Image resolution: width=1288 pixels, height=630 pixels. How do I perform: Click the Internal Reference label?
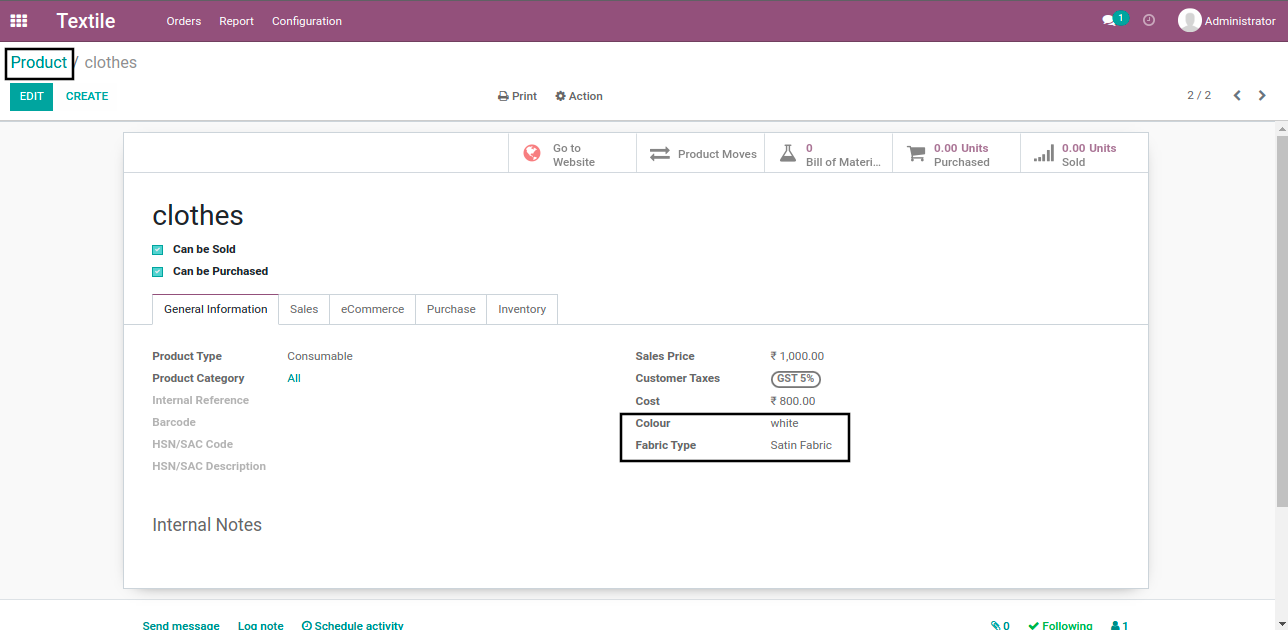coord(201,401)
